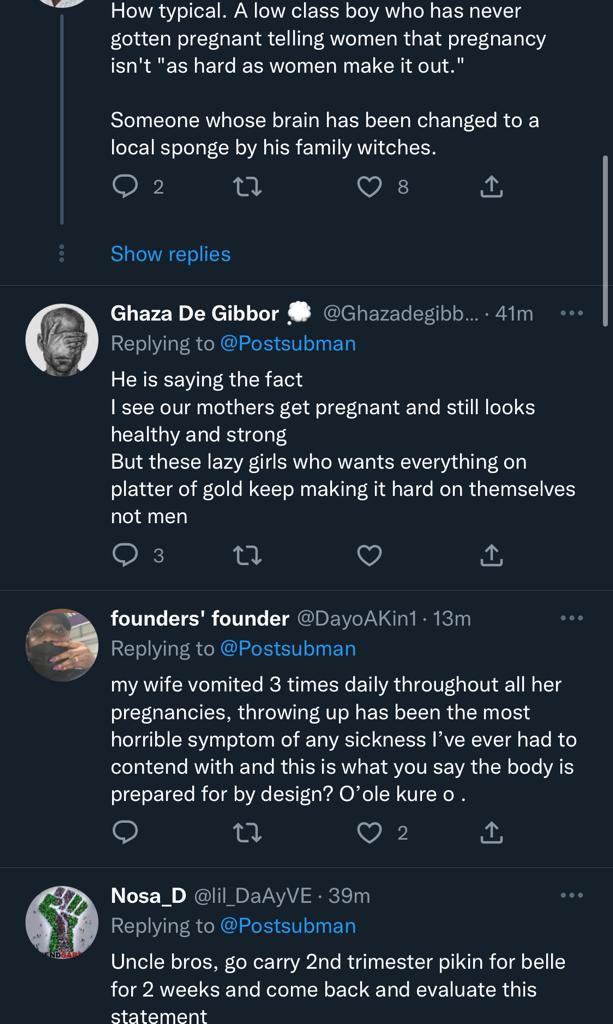Image resolution: width=613 pixels, height=1024 pixels.
Task: Like the top reply with 8 likes
Action: point(370,187)
